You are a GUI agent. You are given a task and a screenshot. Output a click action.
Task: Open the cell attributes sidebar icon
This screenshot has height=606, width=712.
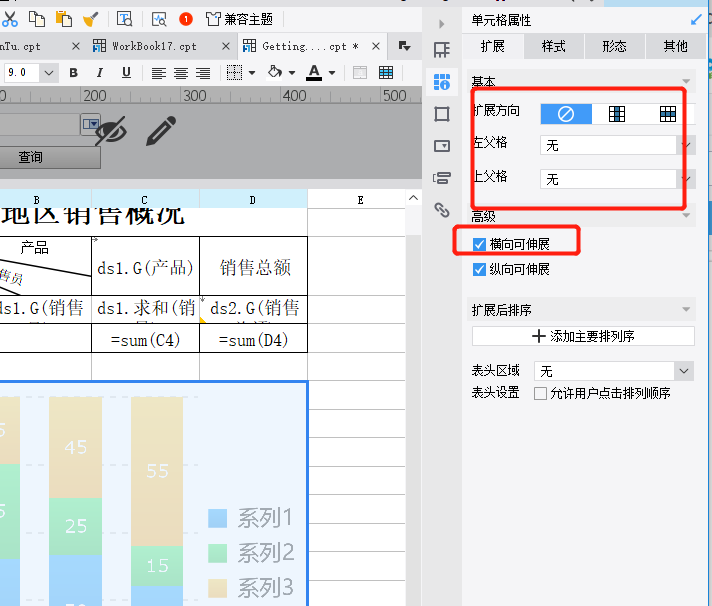pos(441,82)
